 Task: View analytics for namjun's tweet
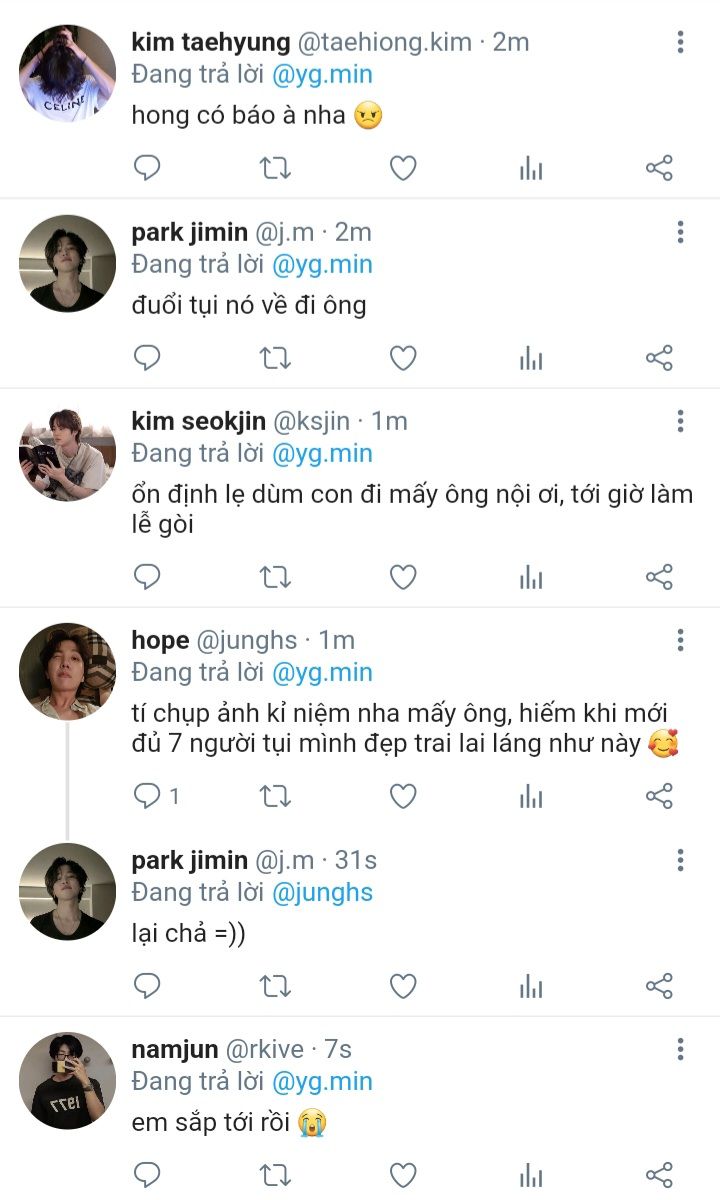[x=531, y=1174]
